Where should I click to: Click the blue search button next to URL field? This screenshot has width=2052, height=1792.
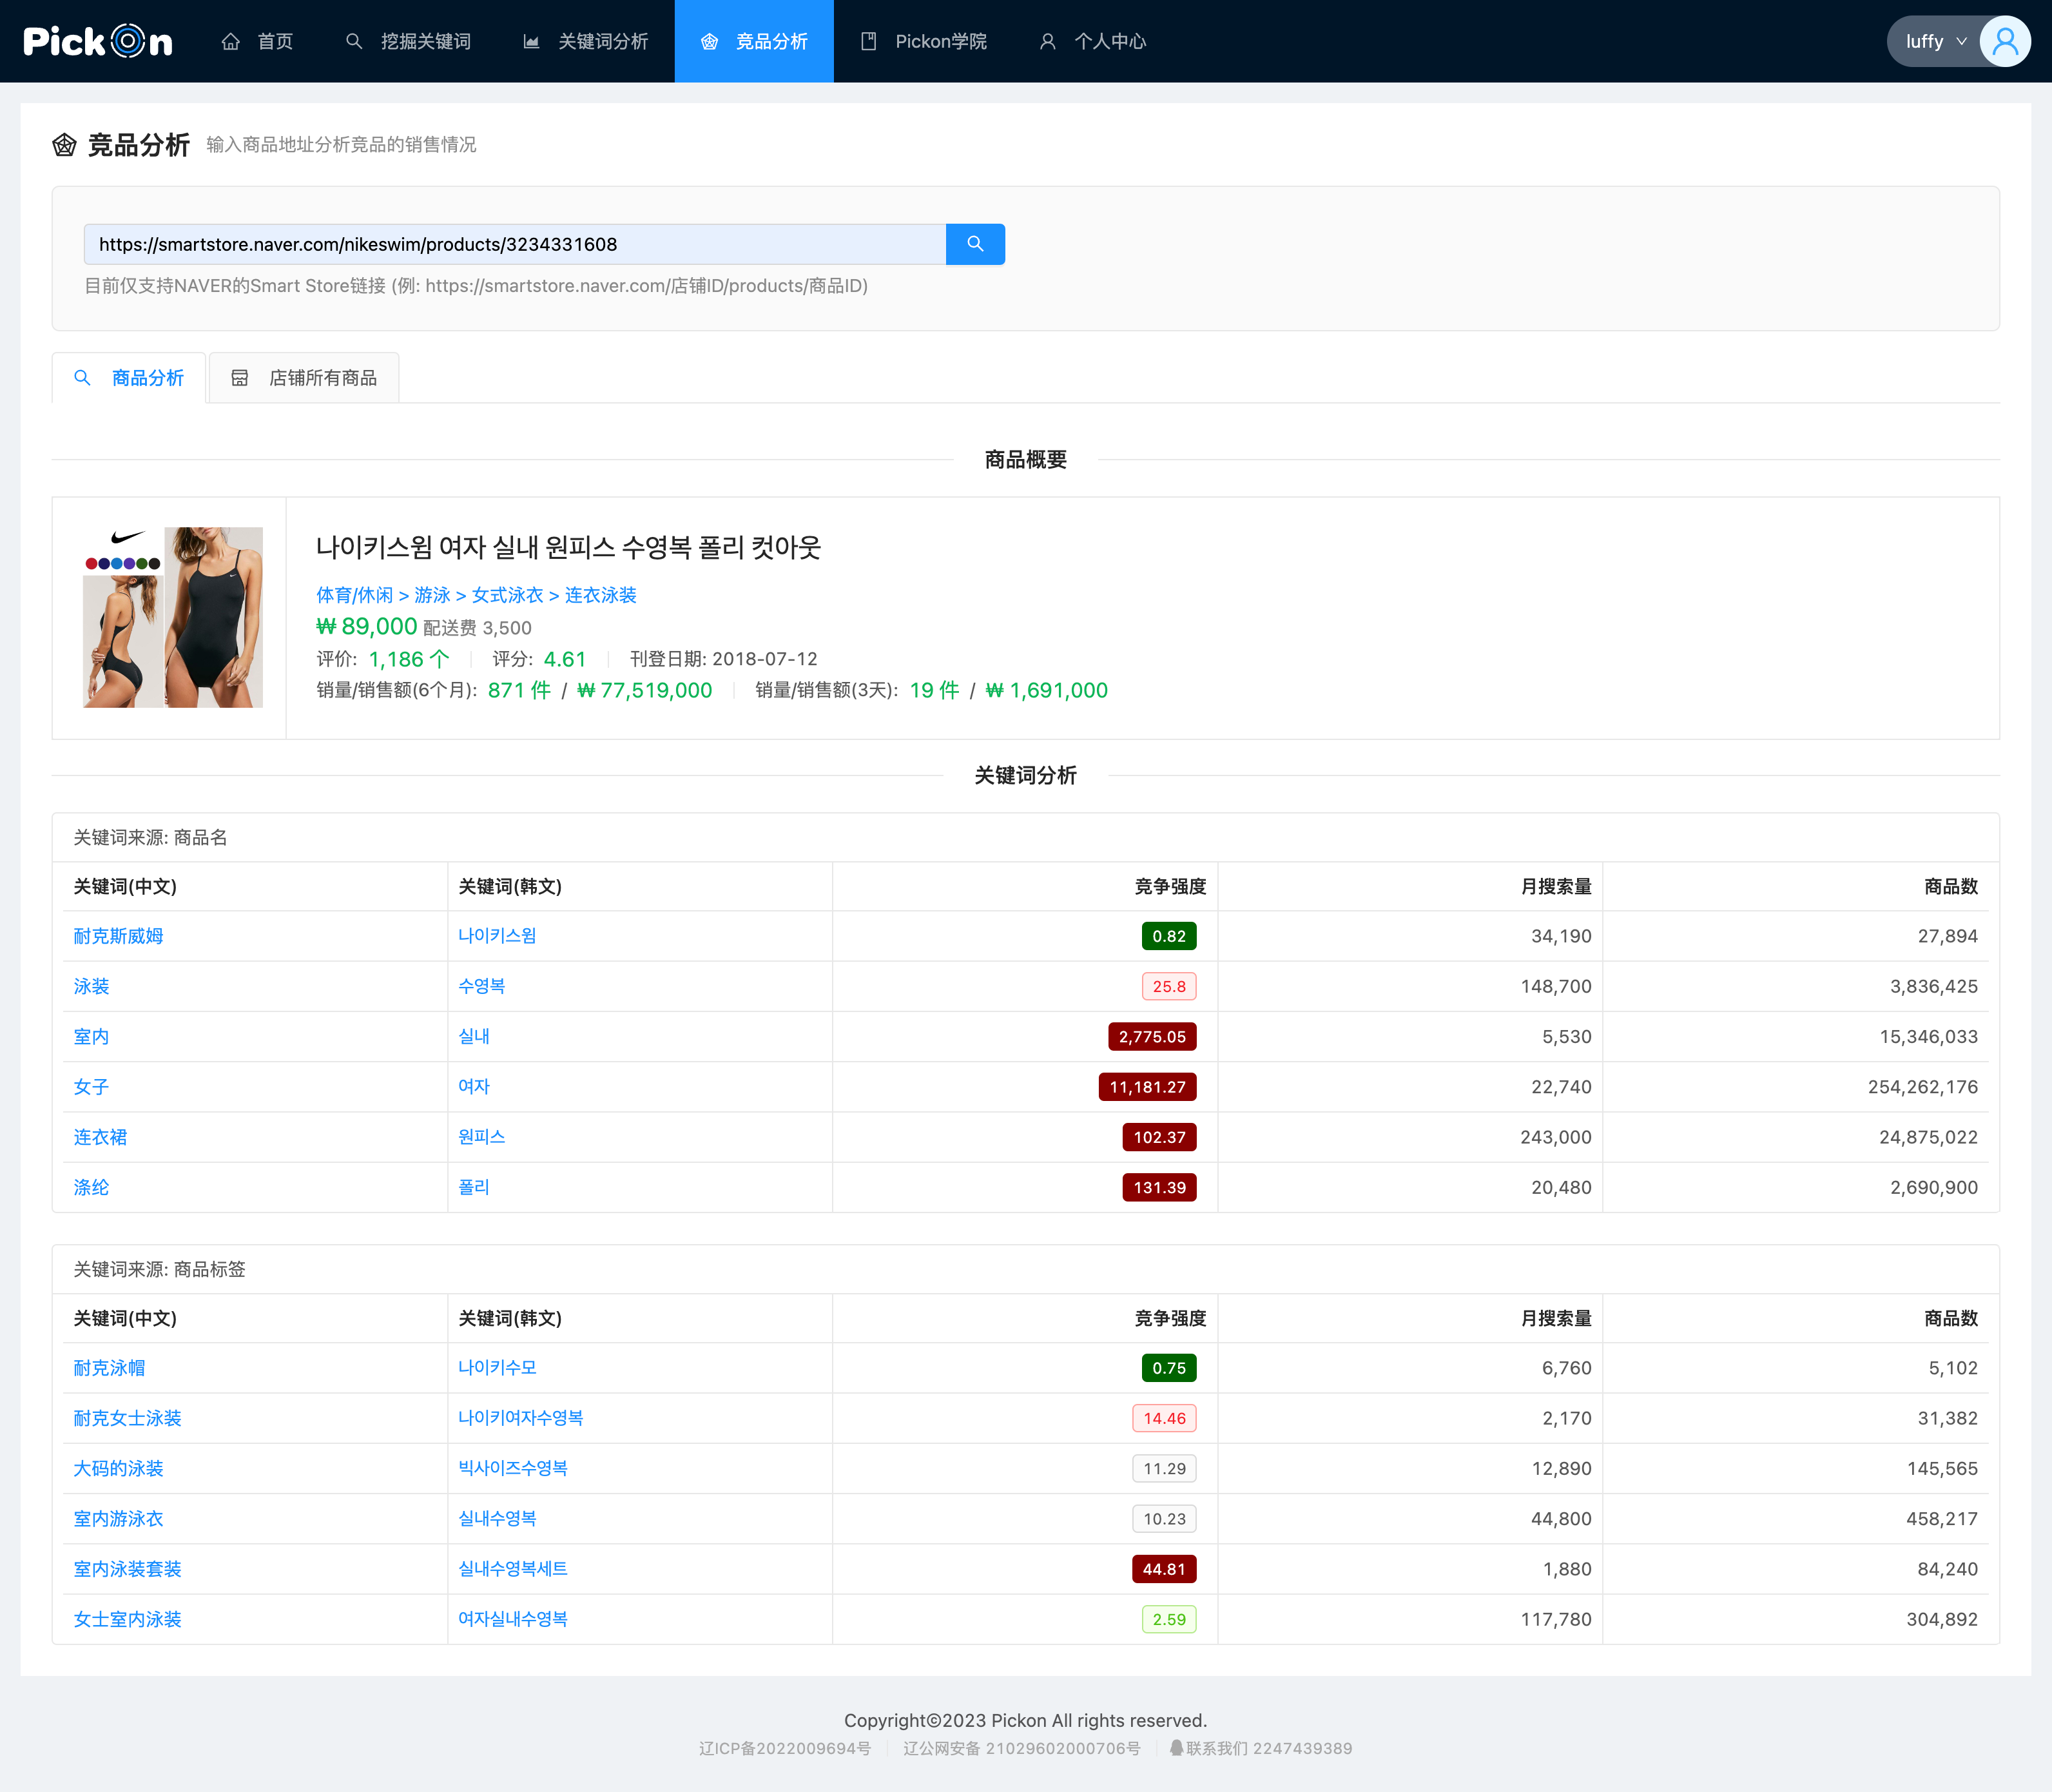(975, 244)
